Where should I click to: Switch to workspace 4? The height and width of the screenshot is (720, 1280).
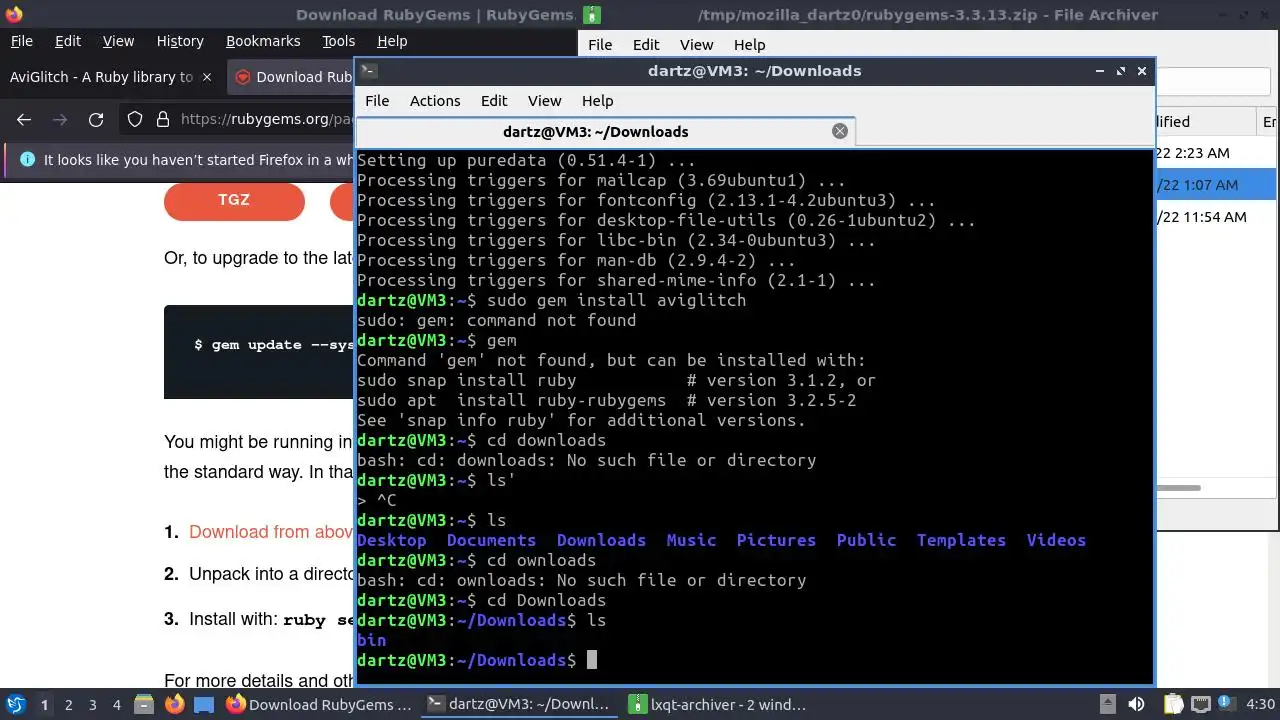click(x=116, y=705)
